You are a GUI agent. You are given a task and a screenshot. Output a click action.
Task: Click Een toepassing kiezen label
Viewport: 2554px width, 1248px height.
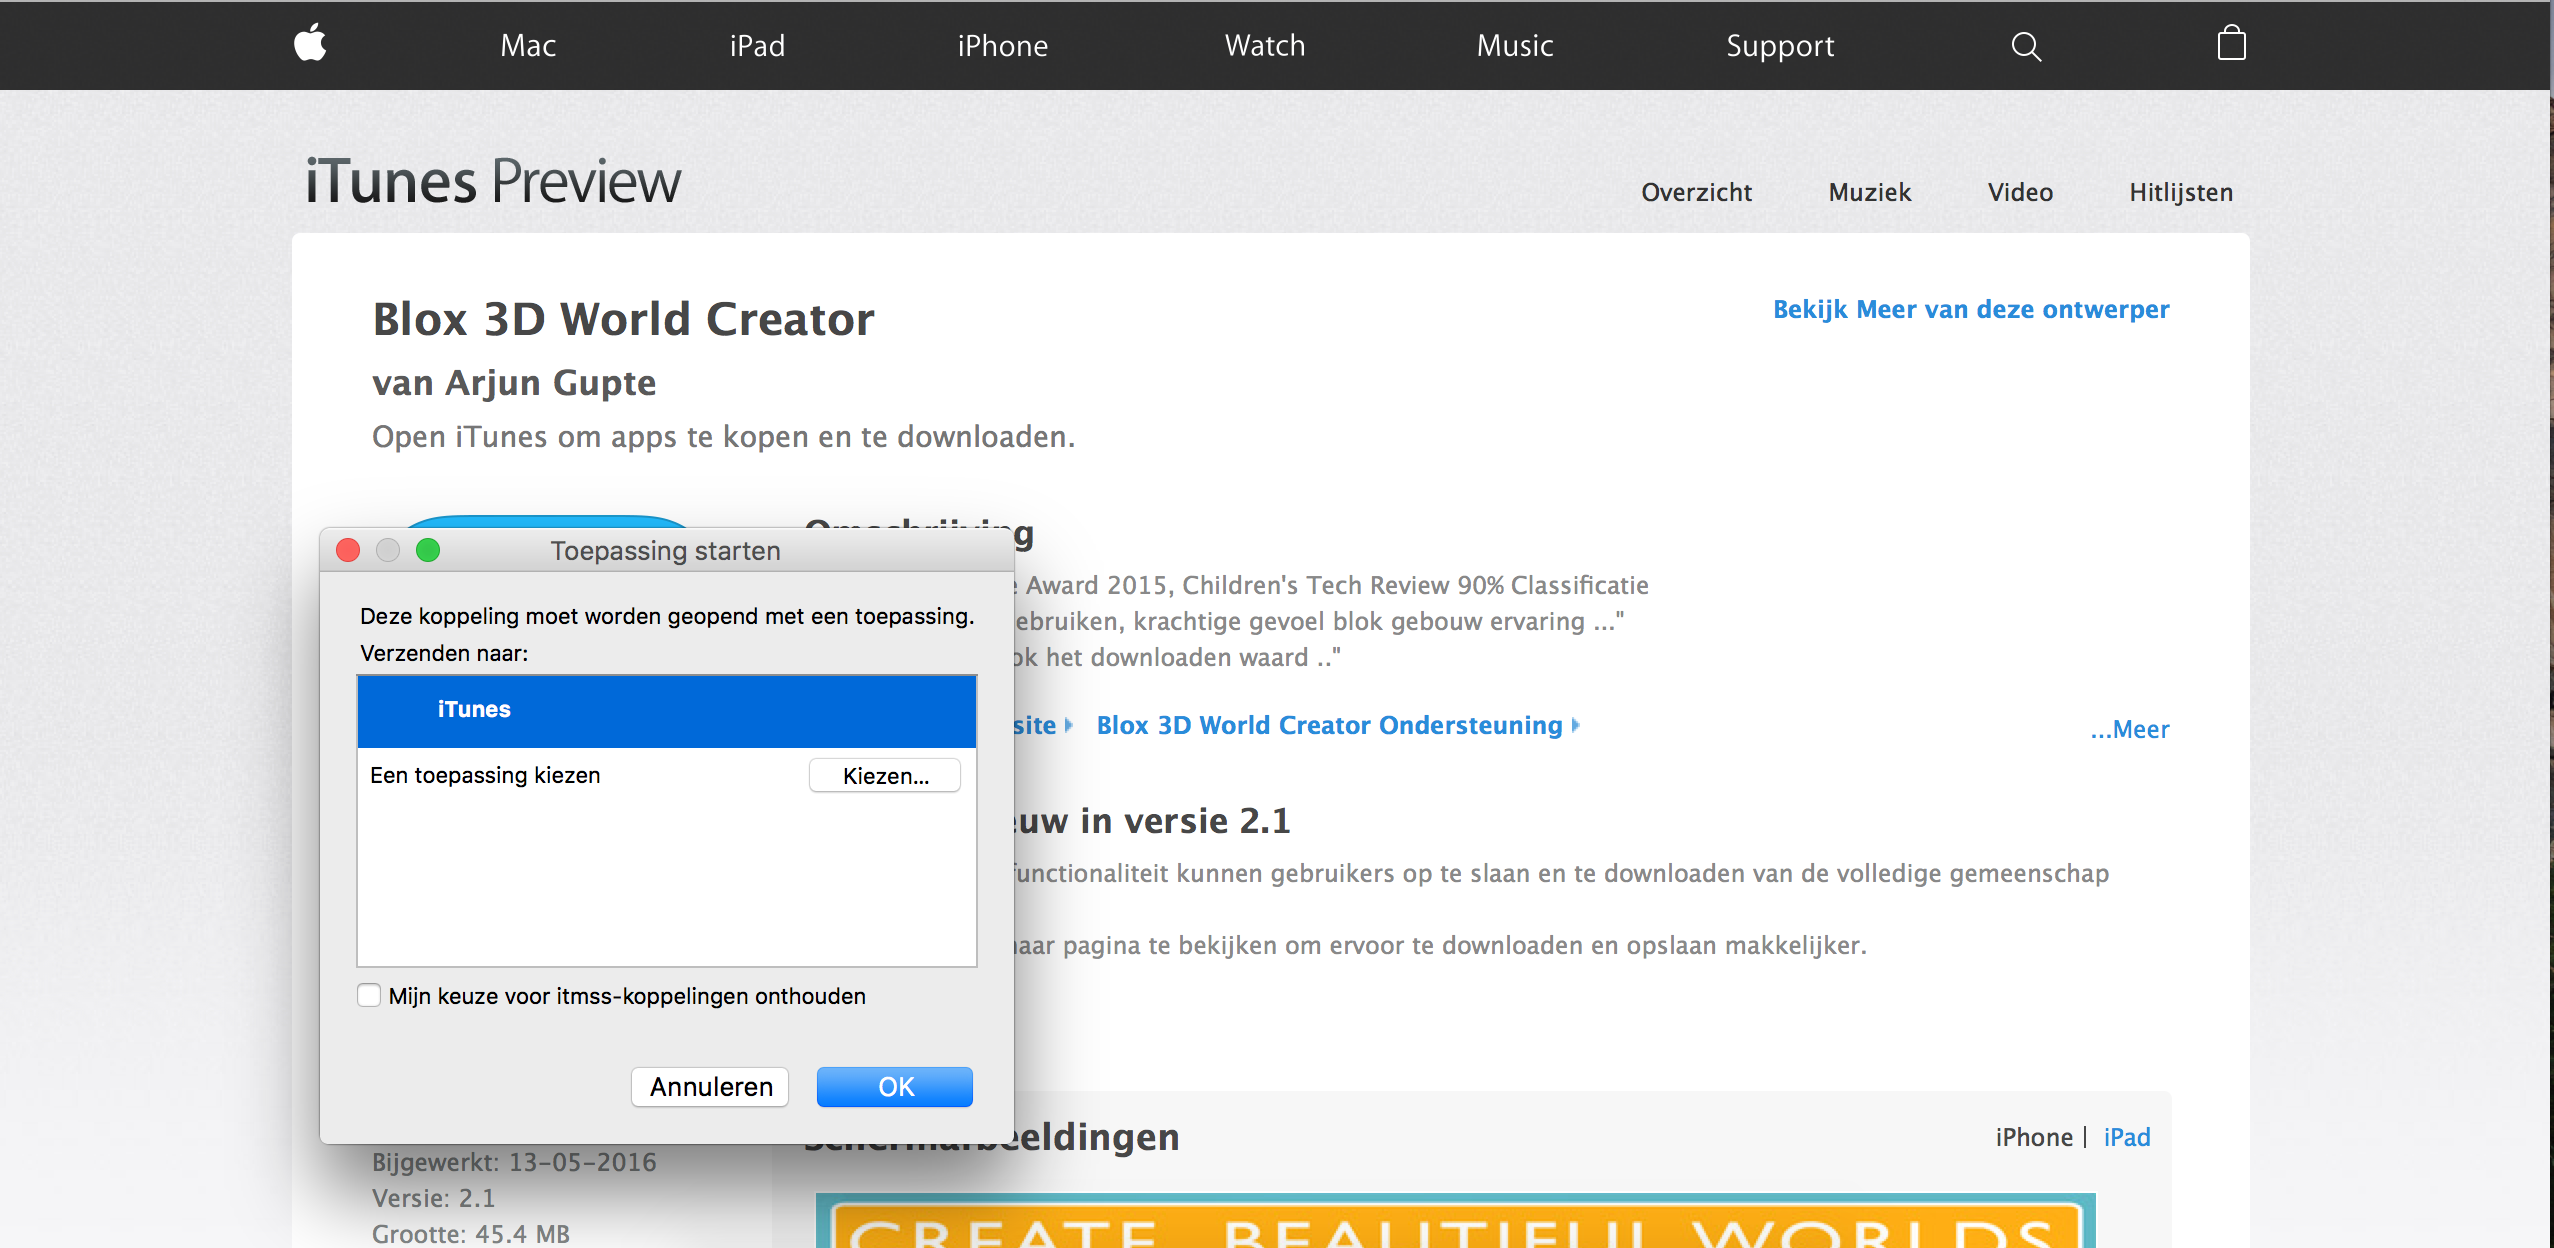[x=485, y=775]
